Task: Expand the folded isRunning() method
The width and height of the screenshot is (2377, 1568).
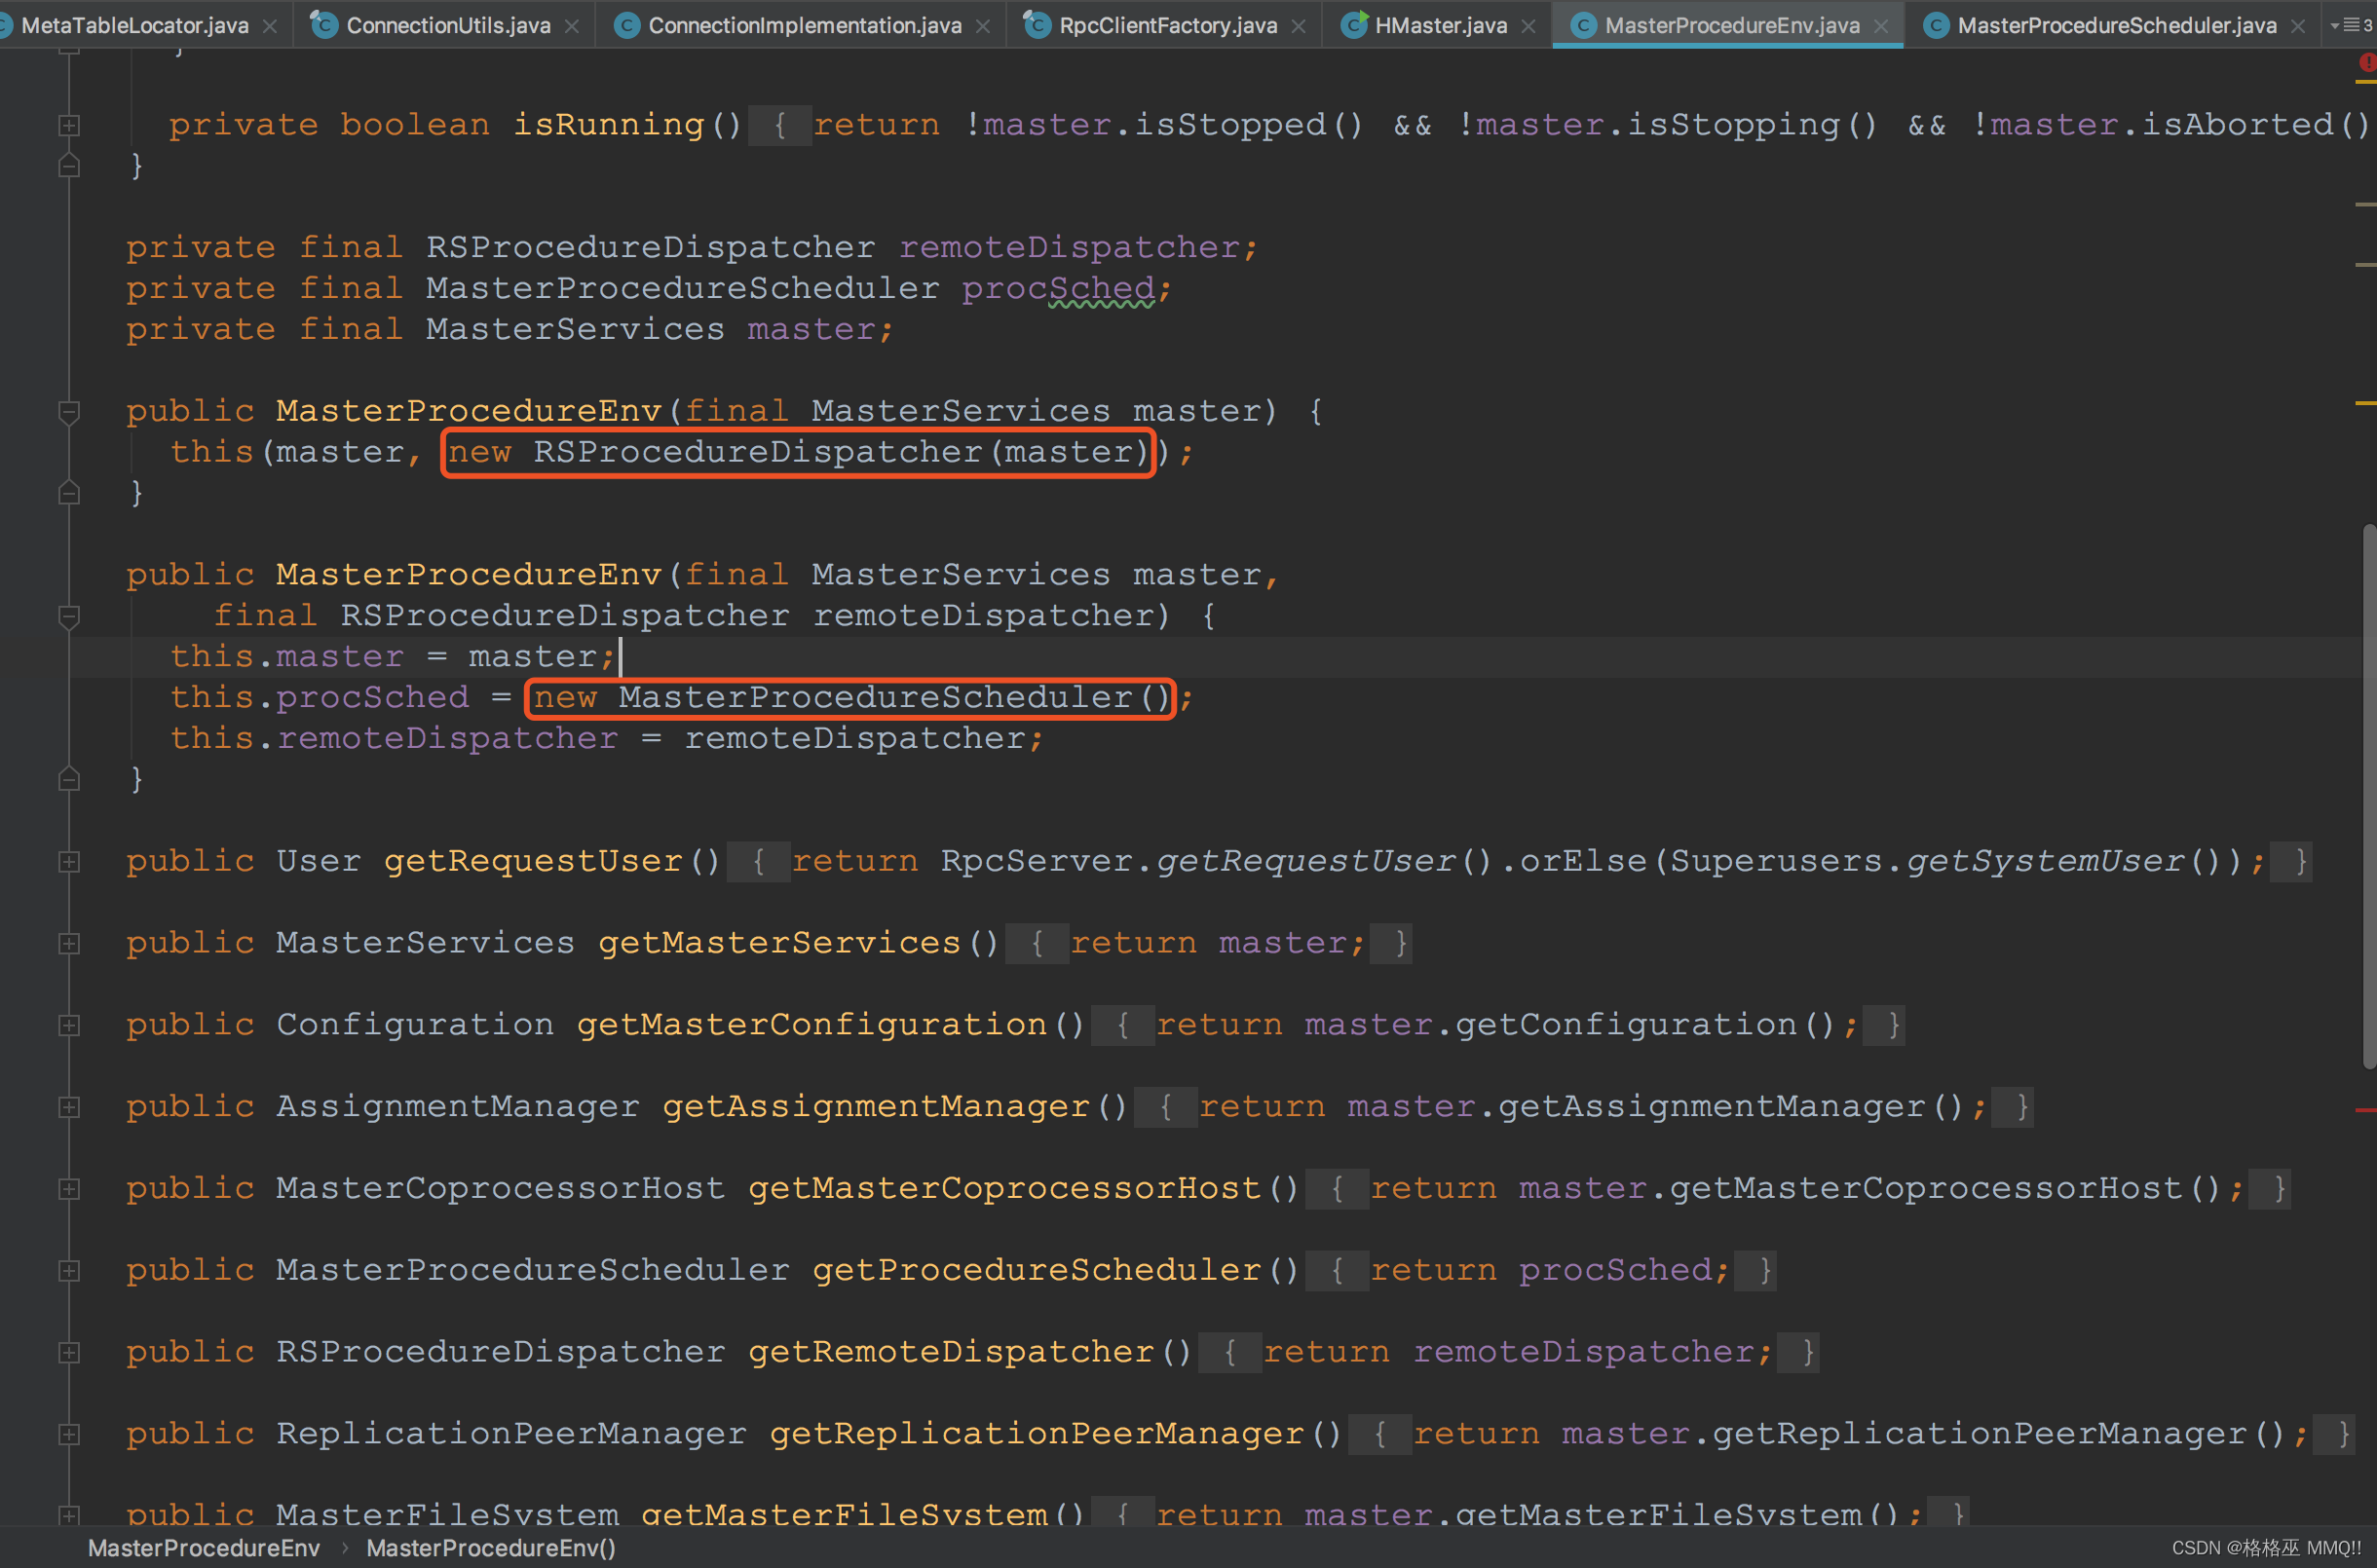Action: pos(69,125)
